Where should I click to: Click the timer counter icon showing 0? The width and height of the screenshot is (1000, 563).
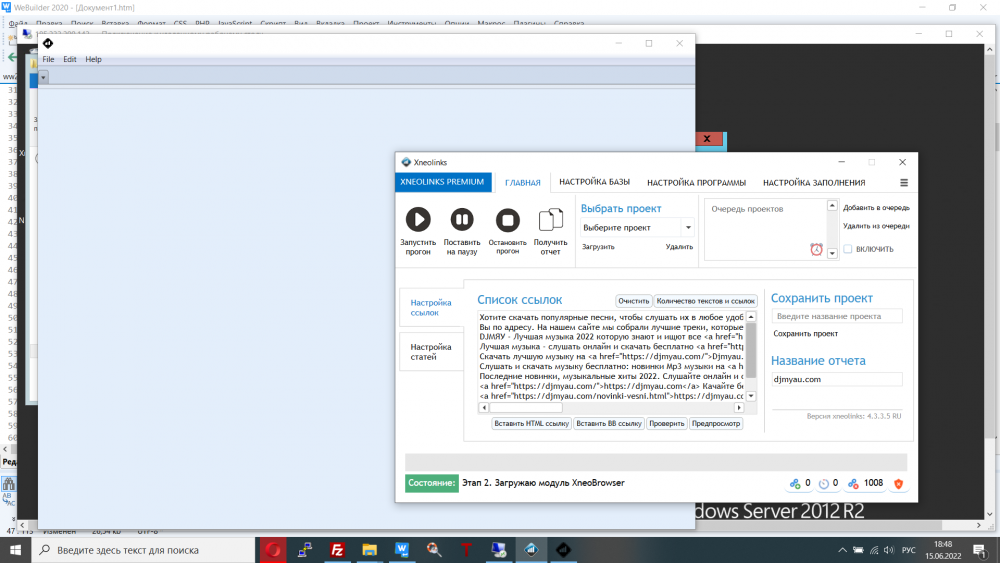[x=823, y=484]
